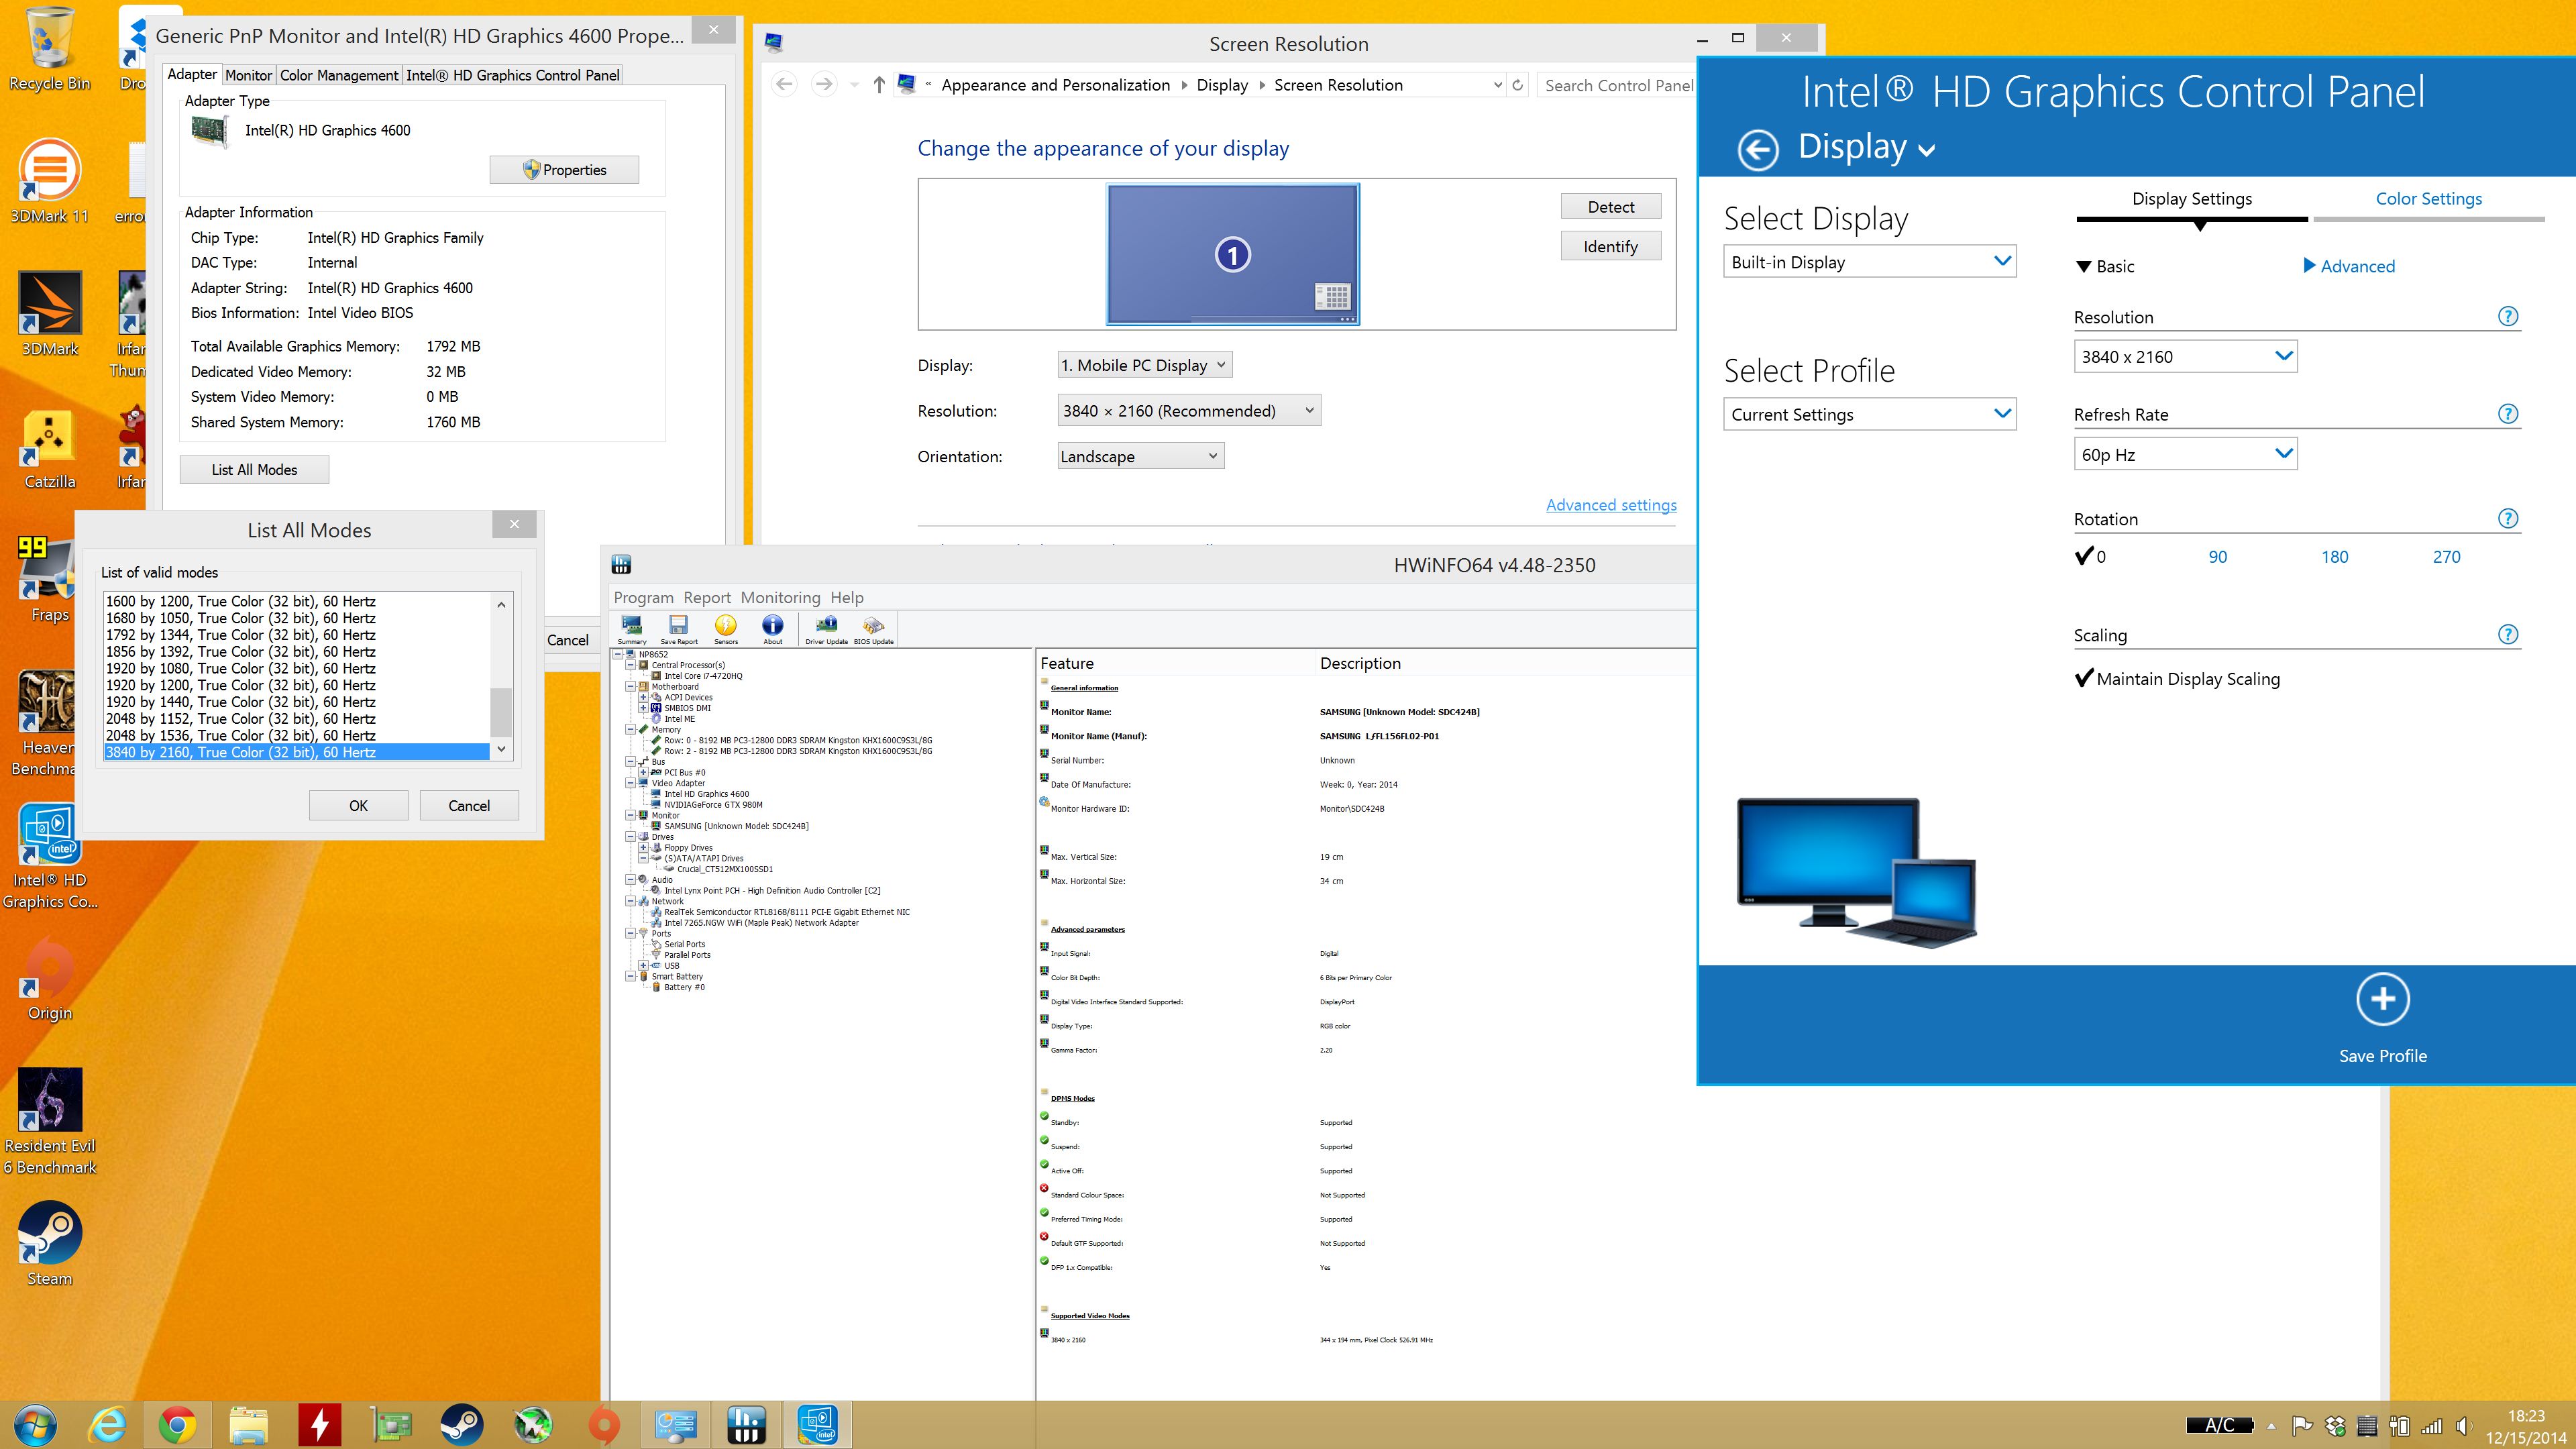Screen dimensions: 2576x1449
Task: Open File Explorer from the taskbar
Action: [x=249, y=1424]
